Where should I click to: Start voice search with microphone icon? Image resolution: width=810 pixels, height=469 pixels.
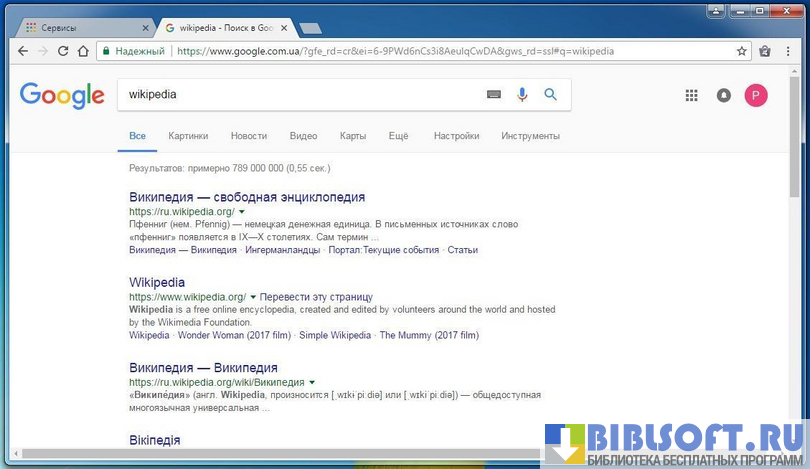point(521,95)
